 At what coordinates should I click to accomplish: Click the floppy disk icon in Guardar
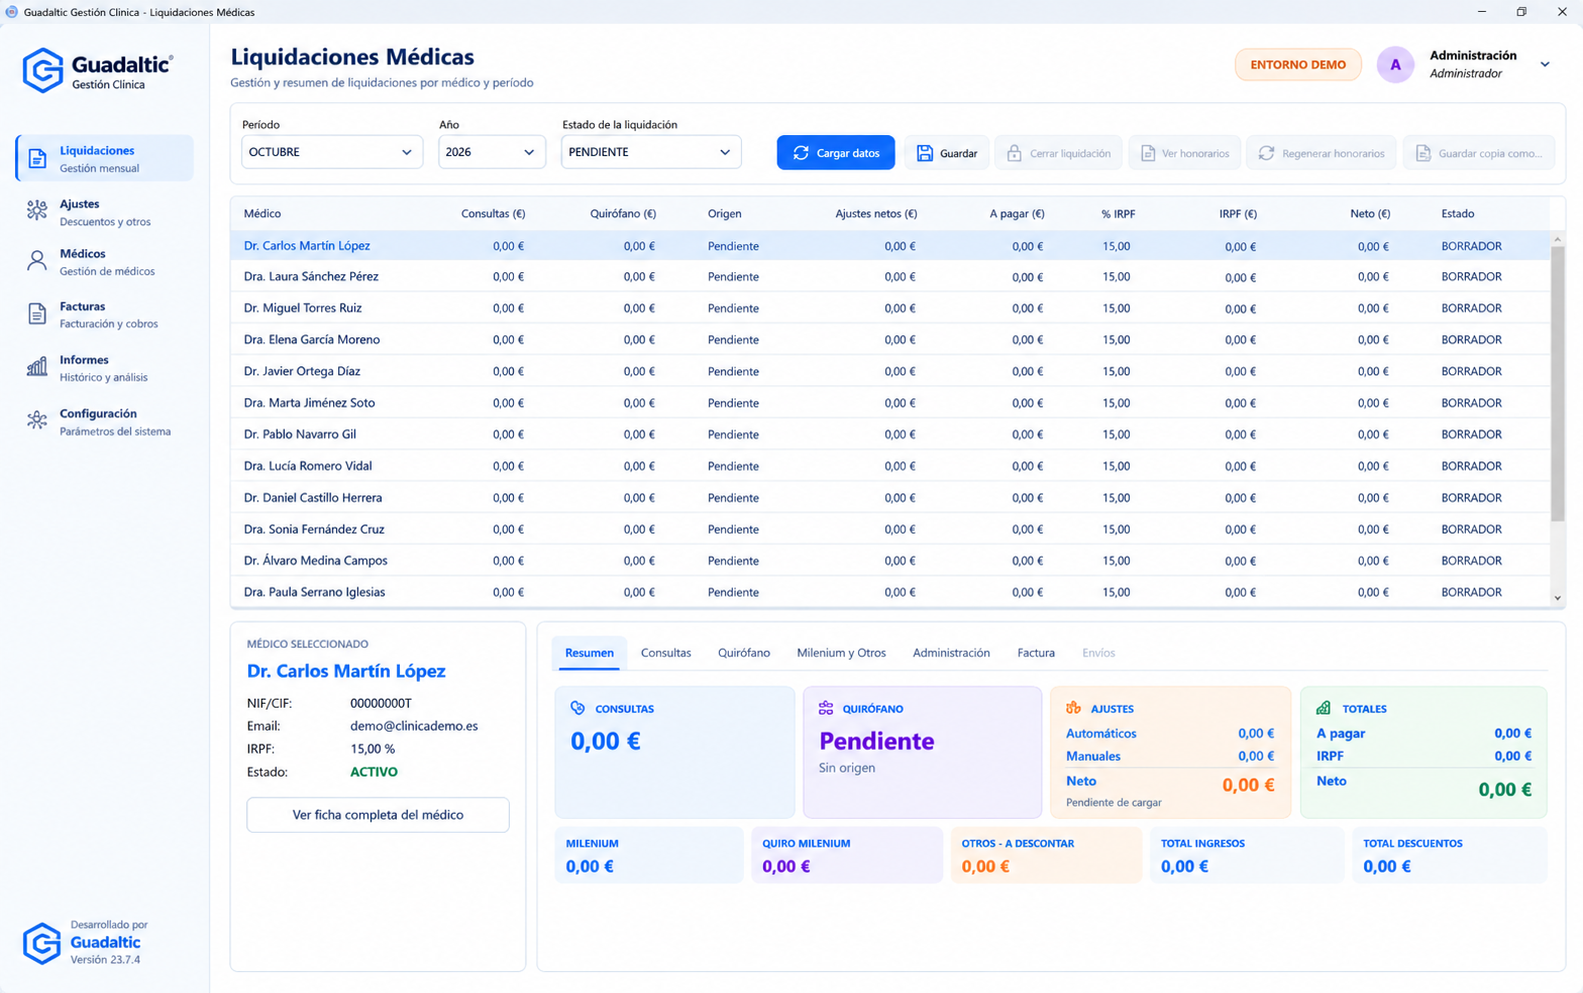point(925,153)
